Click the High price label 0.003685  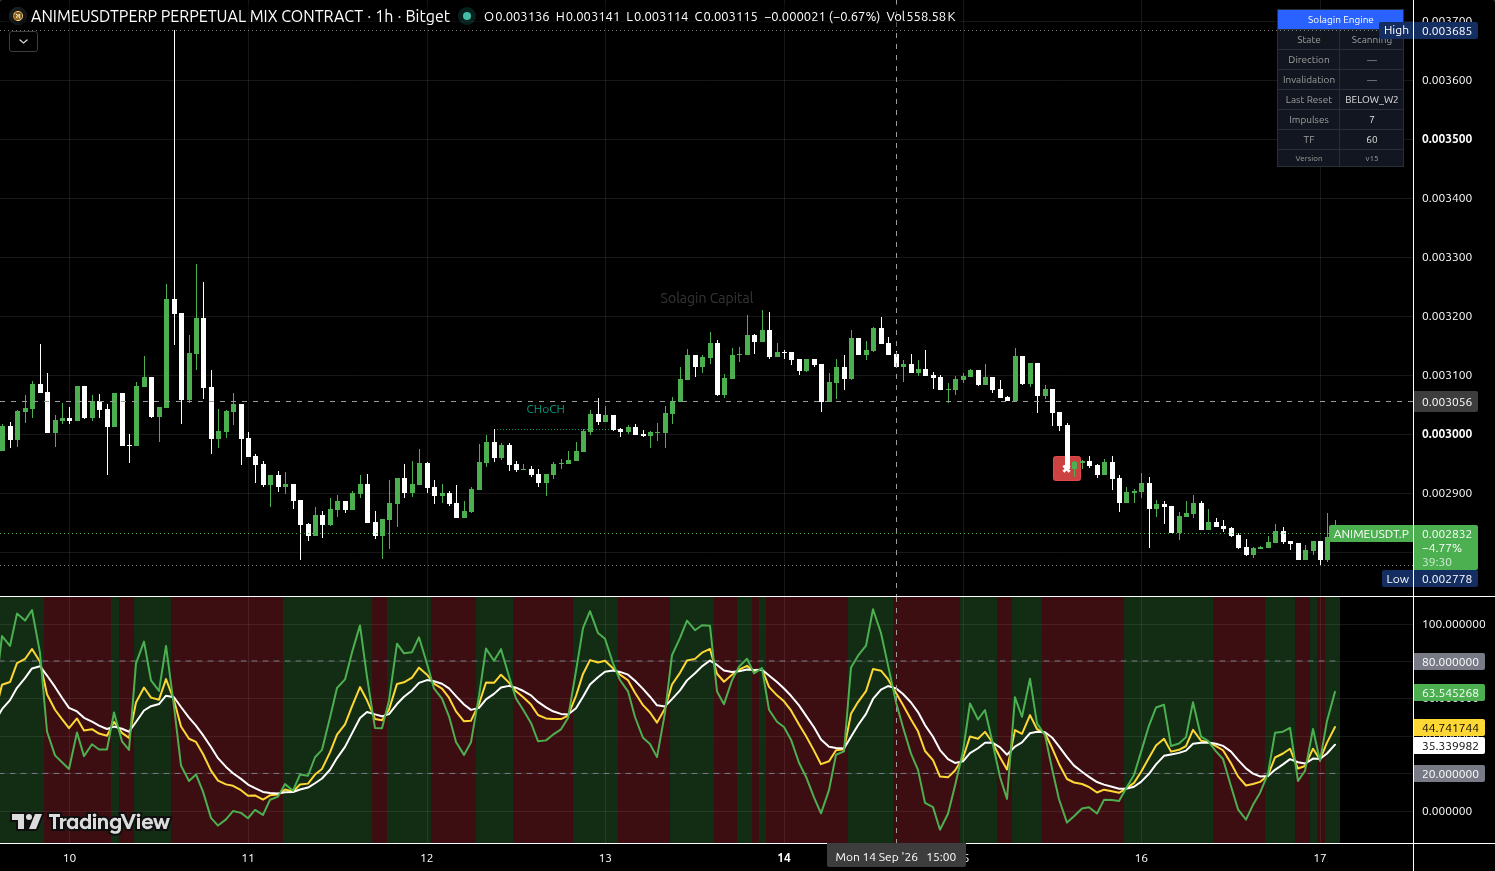tap(1447, 31)
